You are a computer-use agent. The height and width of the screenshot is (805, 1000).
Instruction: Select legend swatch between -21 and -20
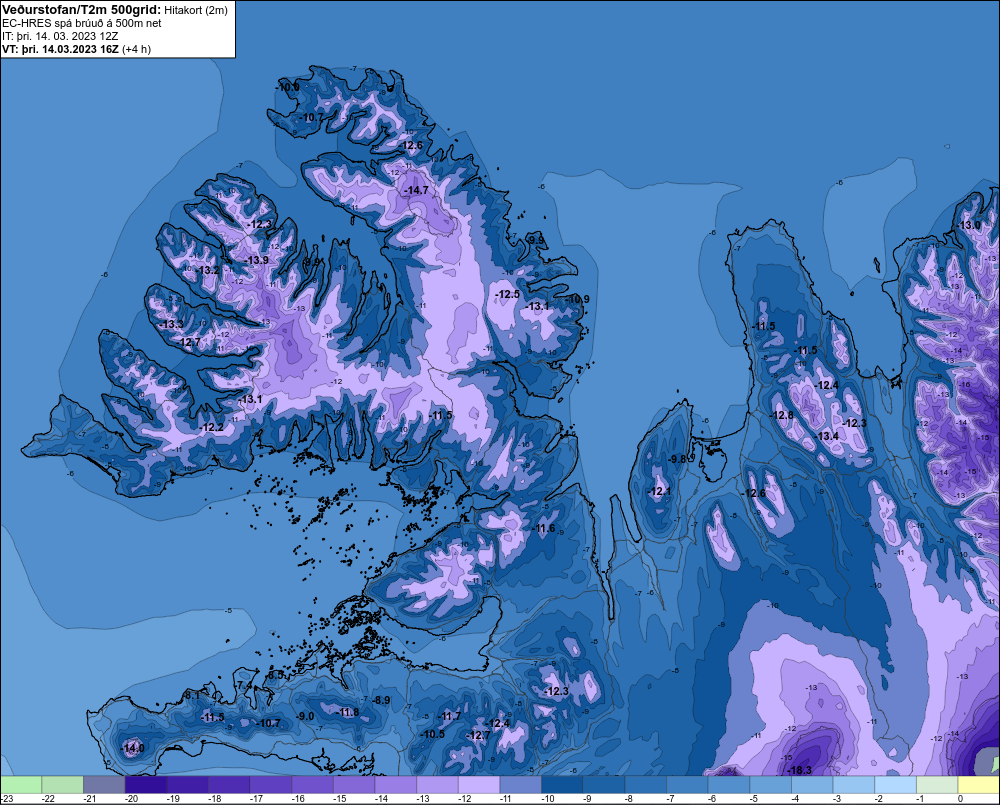(x=105, y=784)
